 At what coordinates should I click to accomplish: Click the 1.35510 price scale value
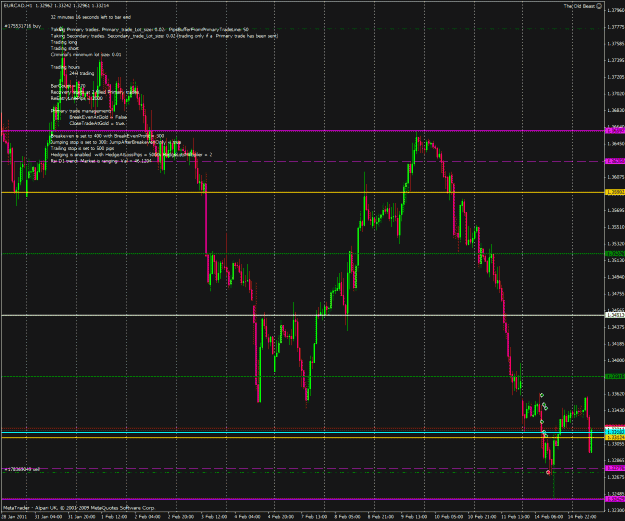pyautogui.click(x=616, y=227)
